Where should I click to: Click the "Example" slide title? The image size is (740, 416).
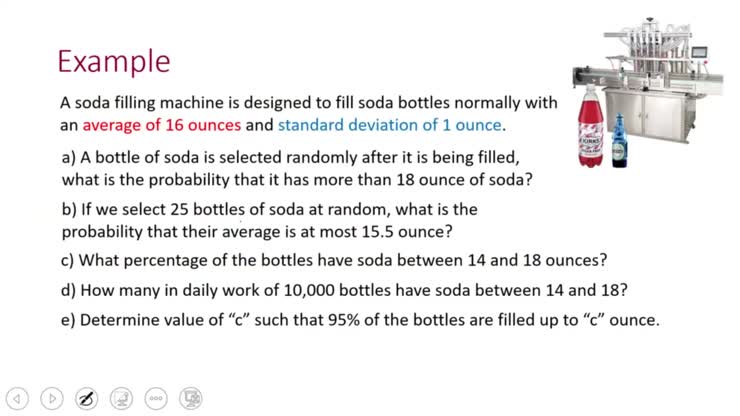113,61
